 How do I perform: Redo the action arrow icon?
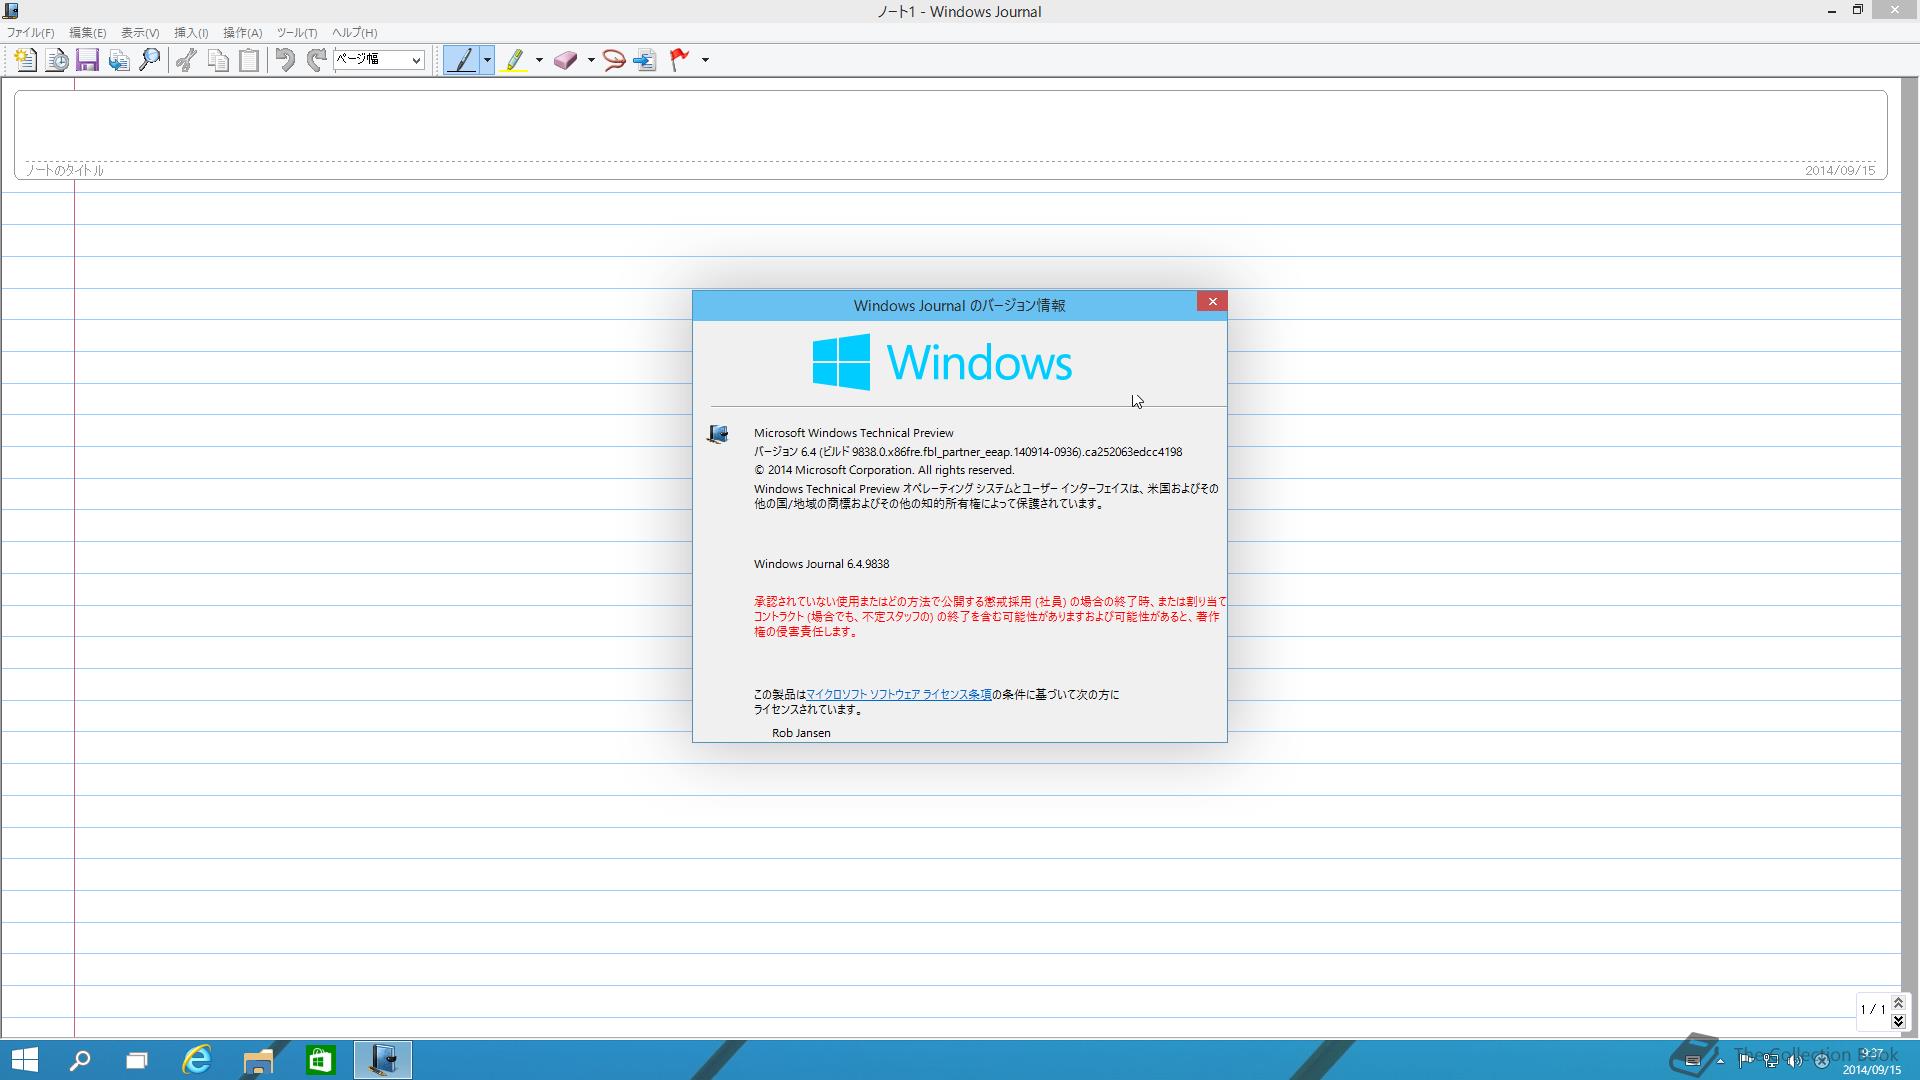[317, 60]
